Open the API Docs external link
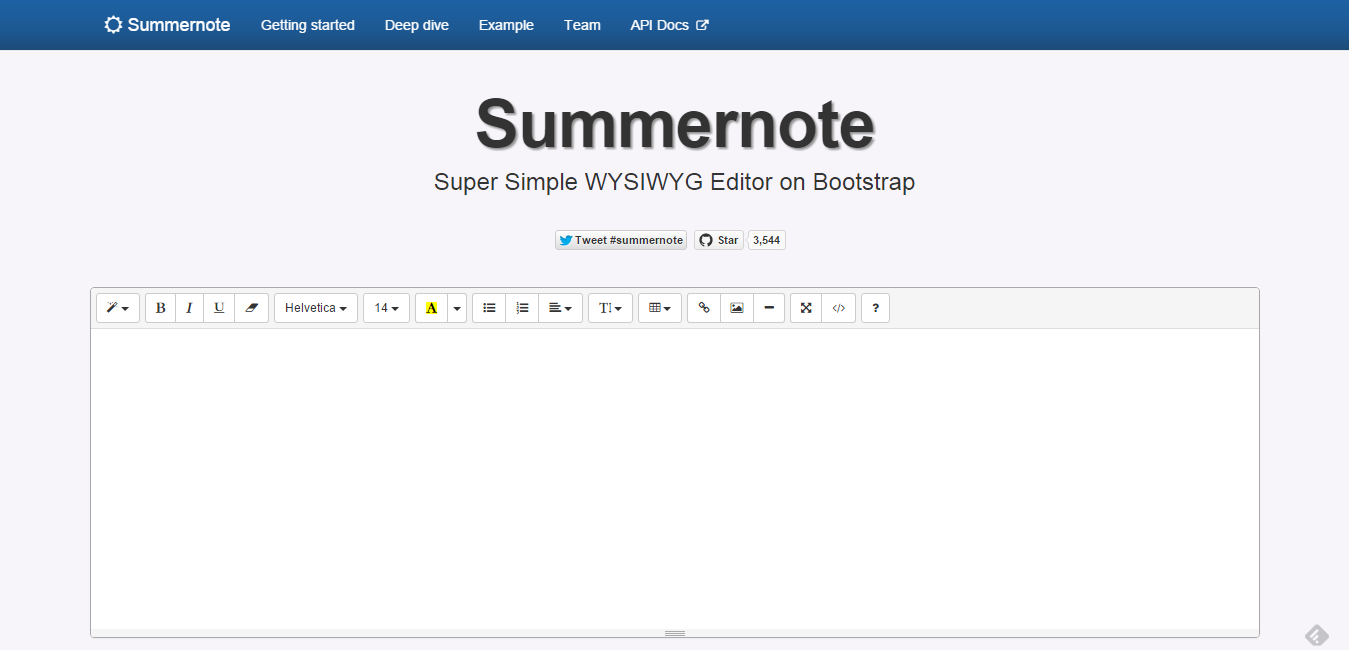The height and width of the screenshot is (650, 1349). 669,25
